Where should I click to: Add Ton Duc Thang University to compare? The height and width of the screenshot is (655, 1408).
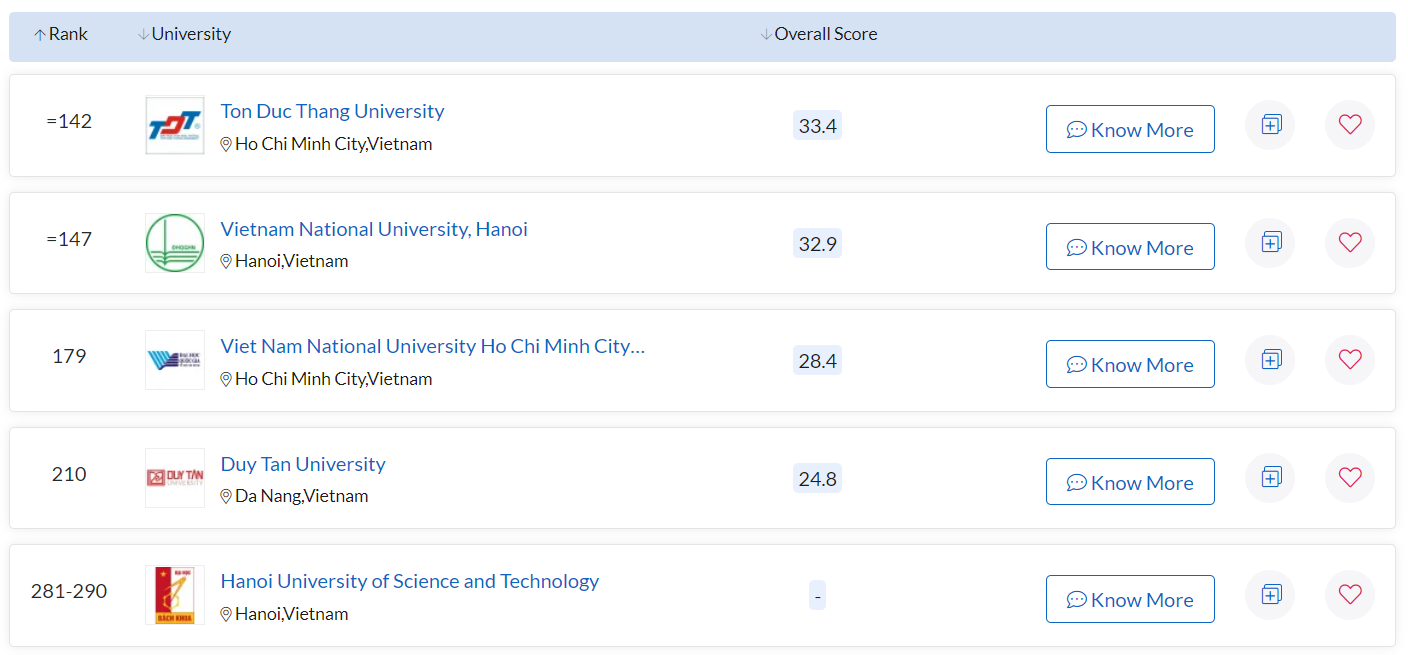tap(1270, 125)
